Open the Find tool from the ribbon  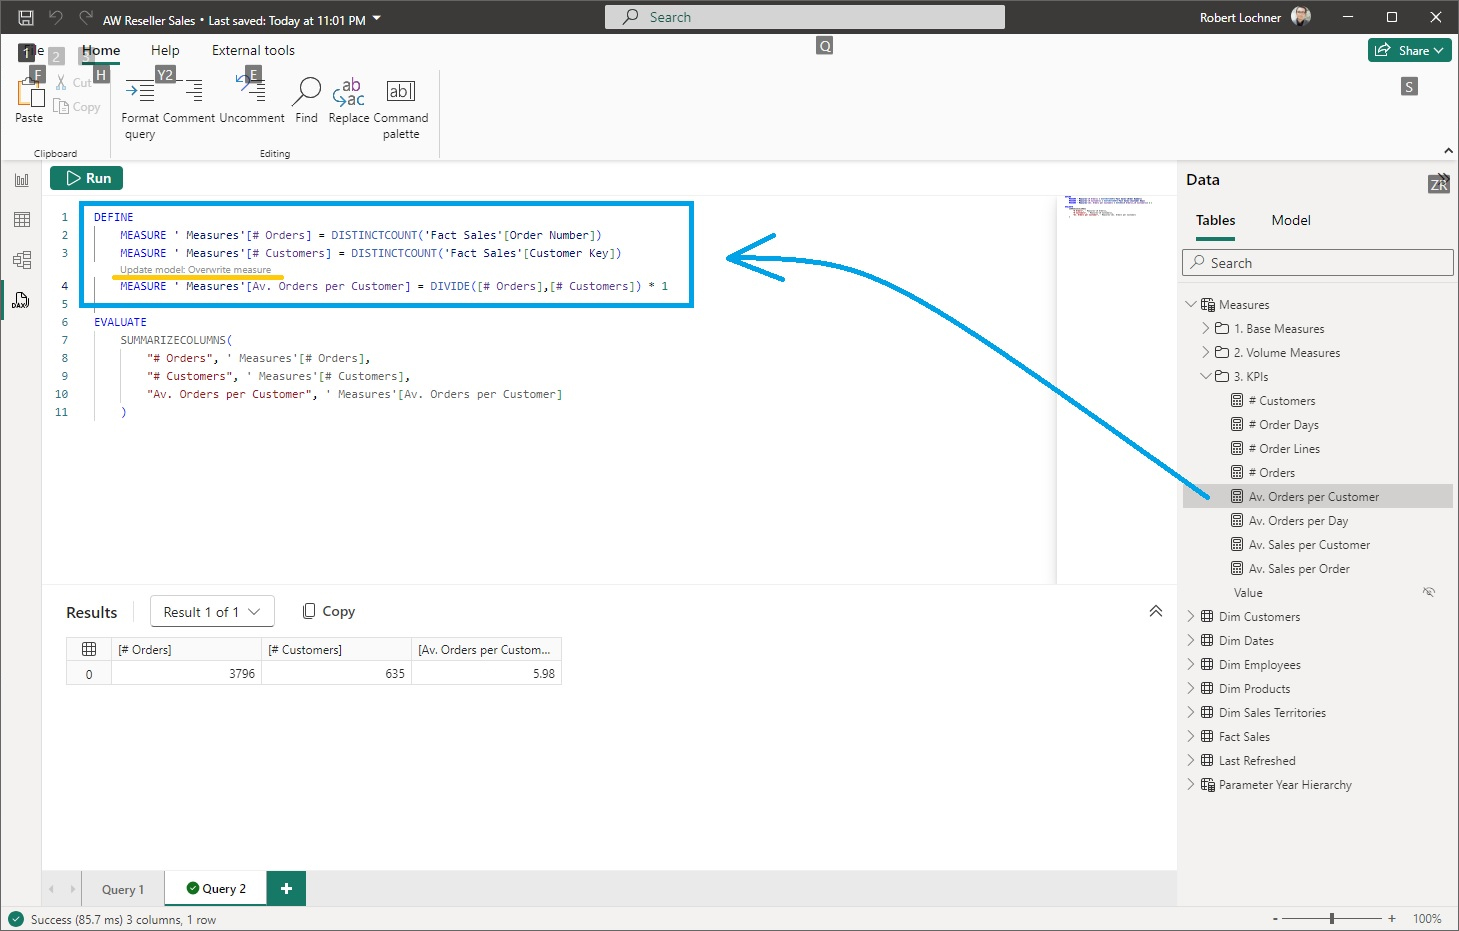pyautogui.click(x=306, y=95)
